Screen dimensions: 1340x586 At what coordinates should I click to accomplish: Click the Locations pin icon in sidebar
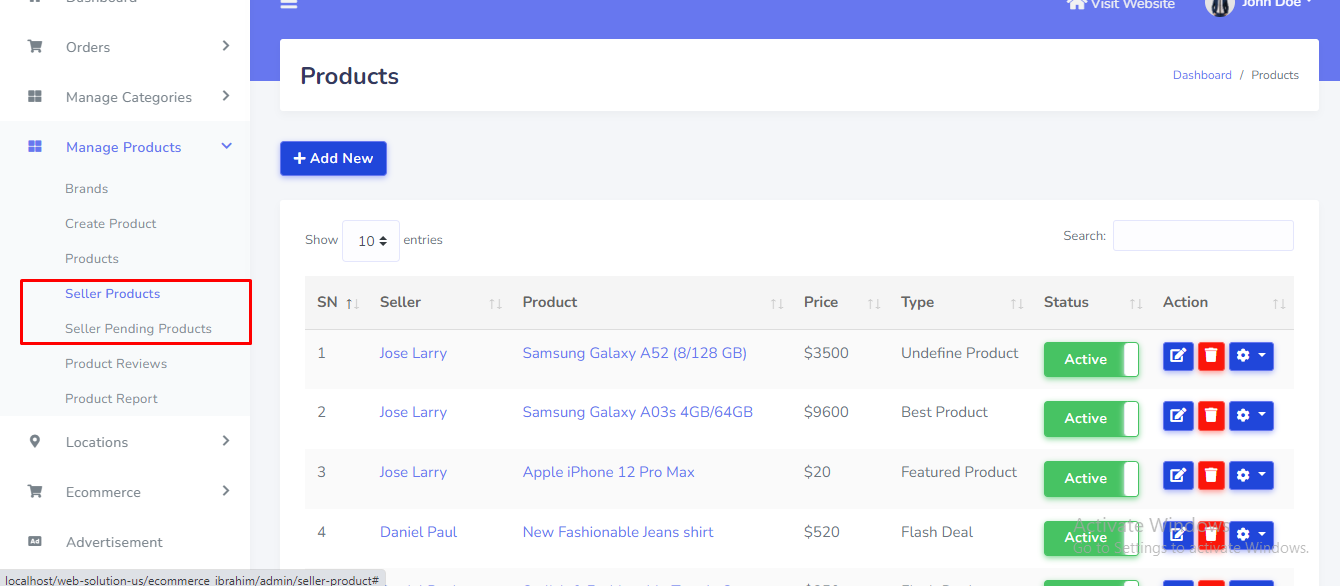35,442
